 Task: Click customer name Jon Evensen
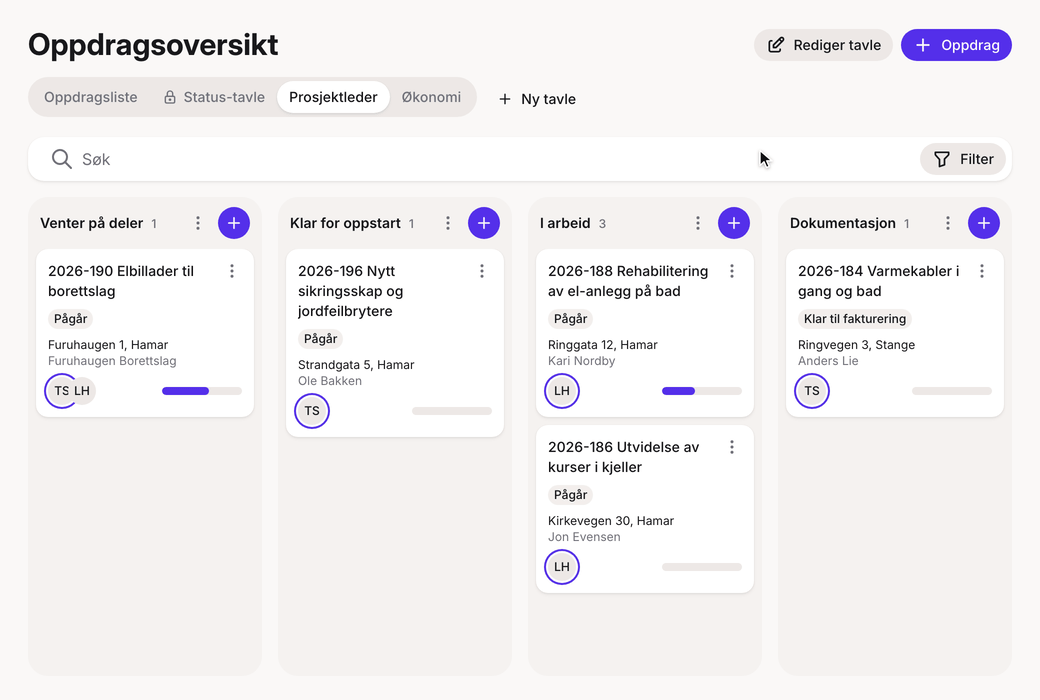click(584, 537)
